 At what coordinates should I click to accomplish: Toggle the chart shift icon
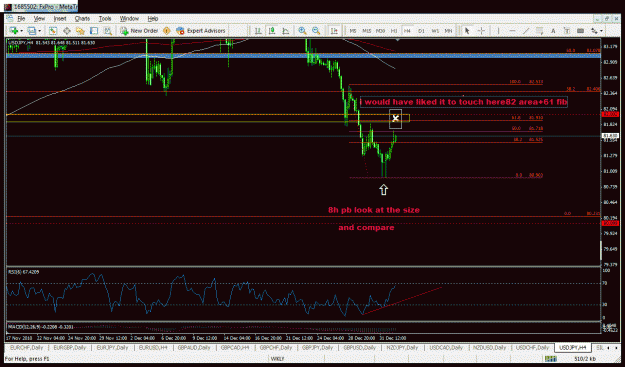click(334, 31)
